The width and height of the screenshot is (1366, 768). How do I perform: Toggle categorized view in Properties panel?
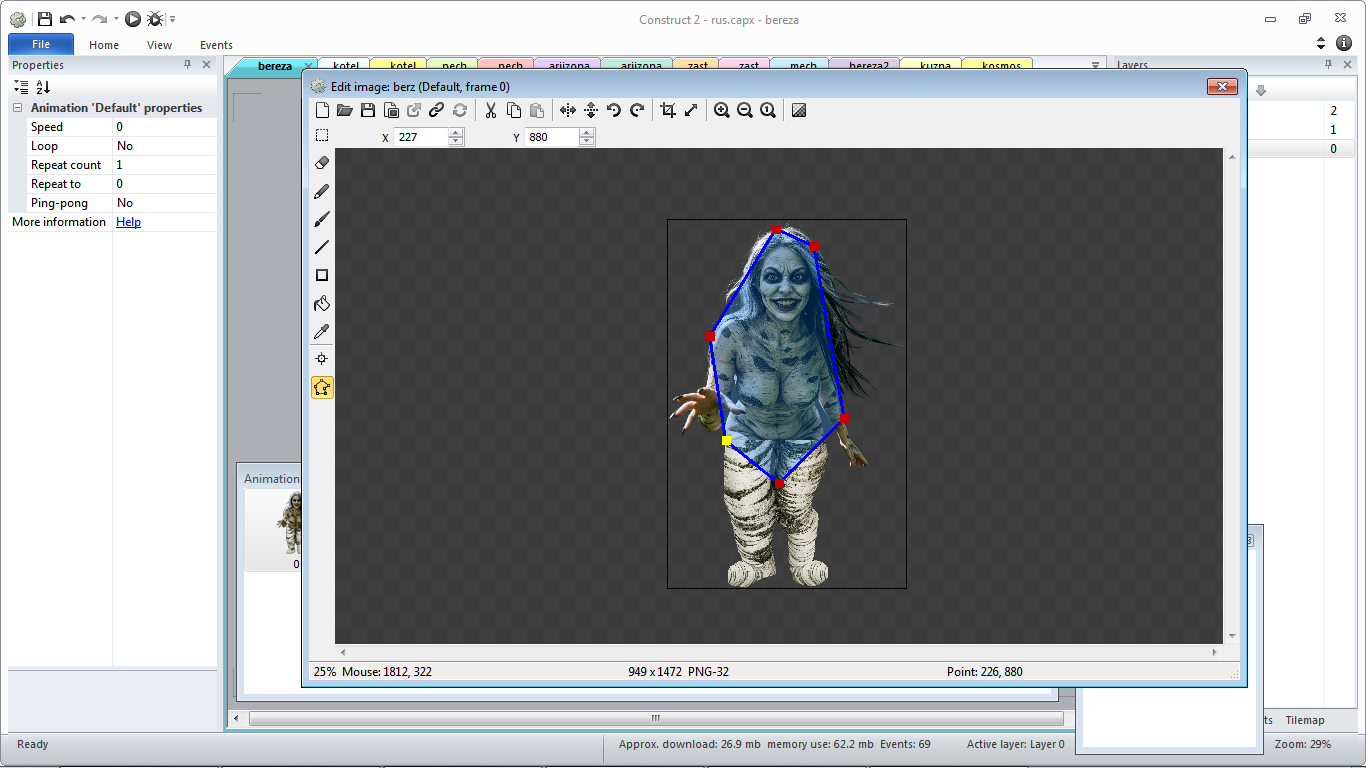point(21,87)
